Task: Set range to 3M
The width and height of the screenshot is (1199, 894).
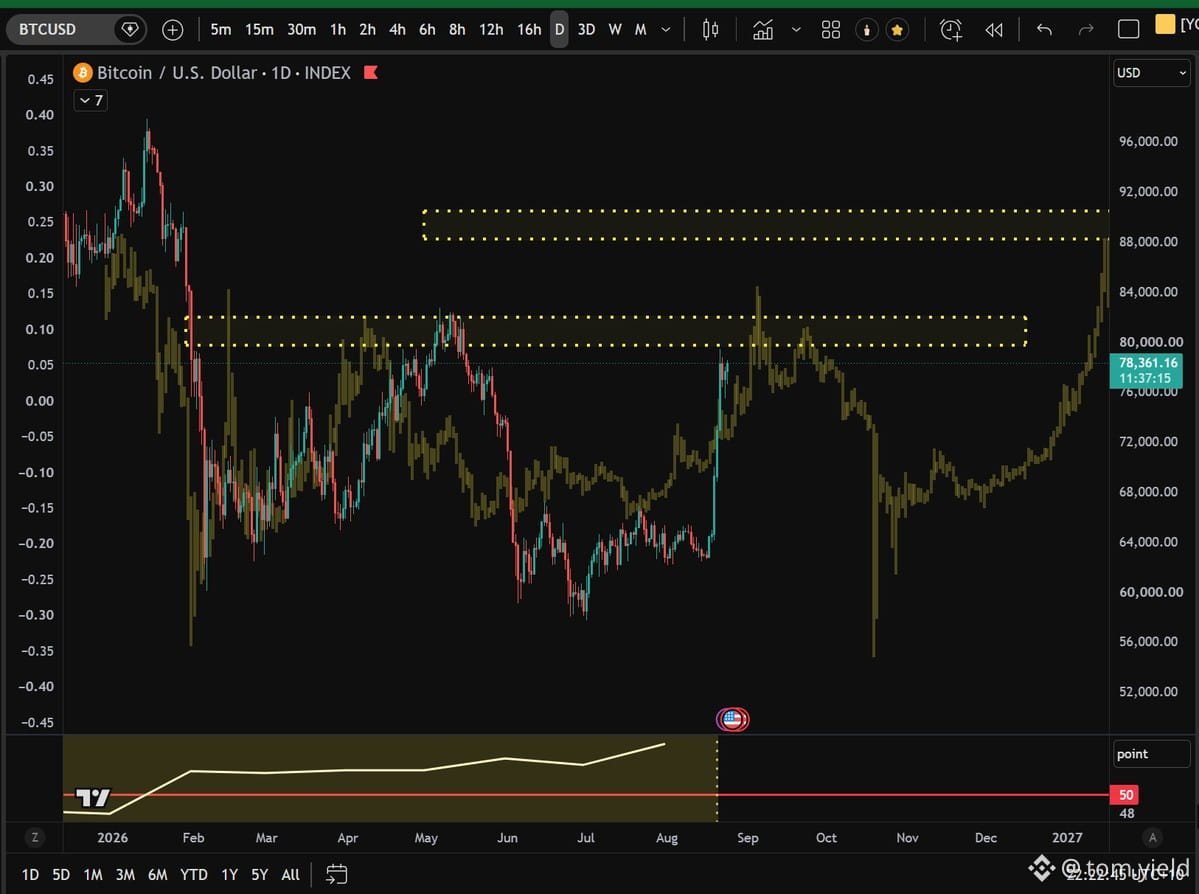Action: point(125,874)
